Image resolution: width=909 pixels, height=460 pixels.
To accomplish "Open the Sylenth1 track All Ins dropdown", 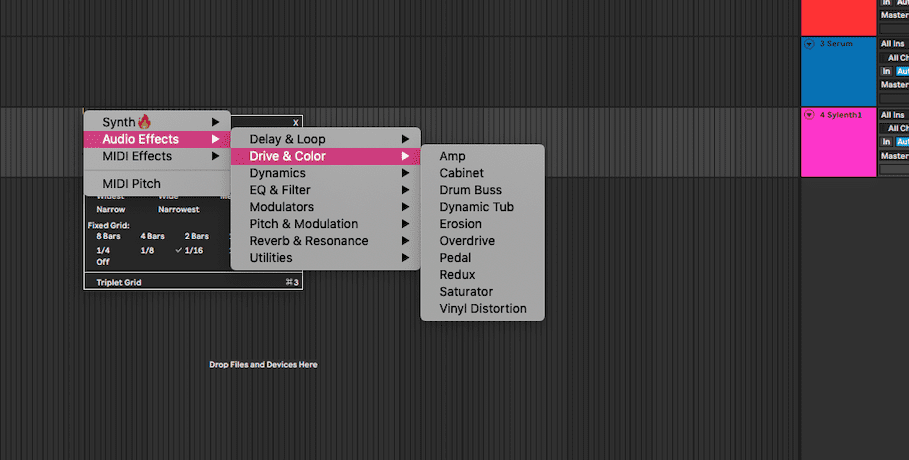I will (894, 115).
